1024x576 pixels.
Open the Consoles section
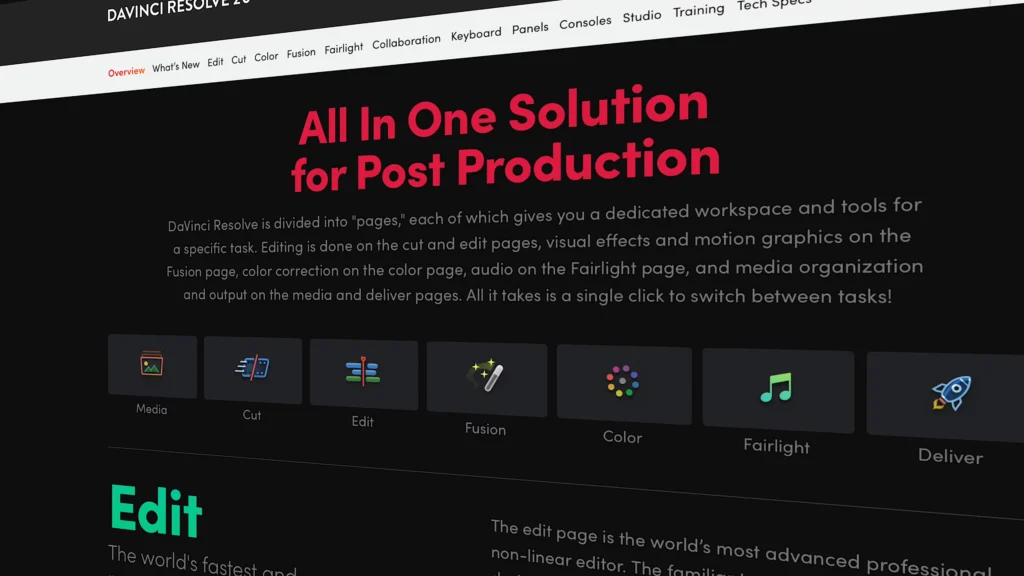point(585,22)
